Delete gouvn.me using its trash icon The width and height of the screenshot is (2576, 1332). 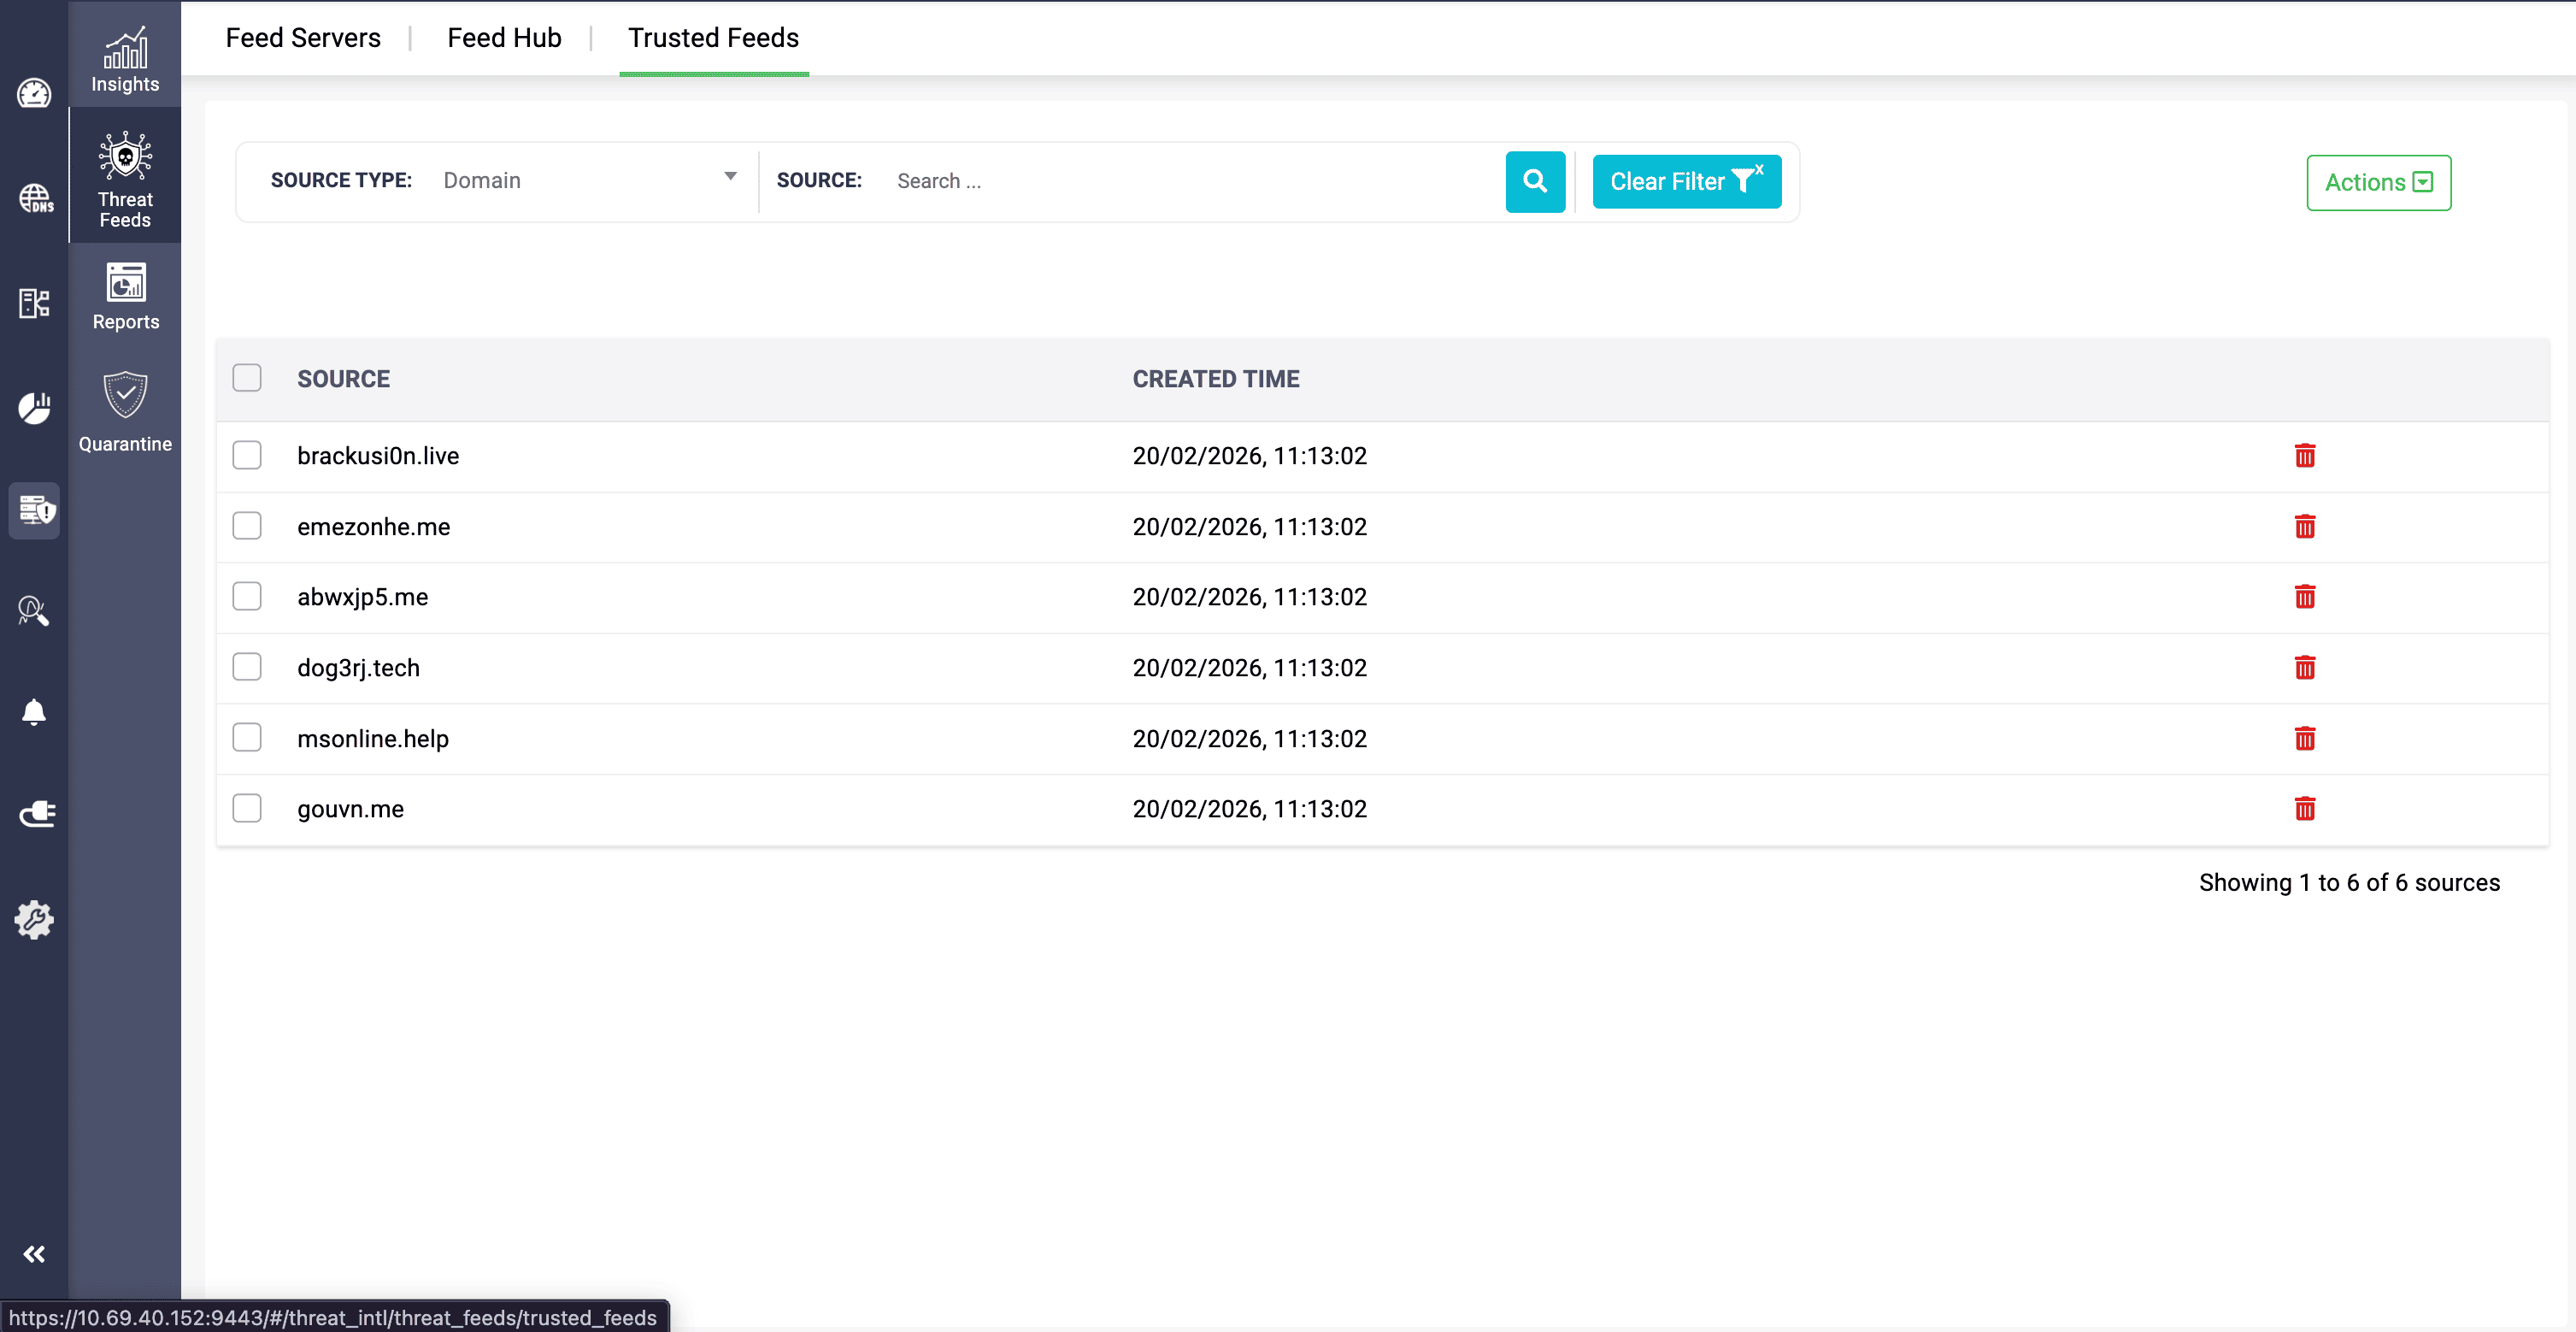[x=2305, y=808]
